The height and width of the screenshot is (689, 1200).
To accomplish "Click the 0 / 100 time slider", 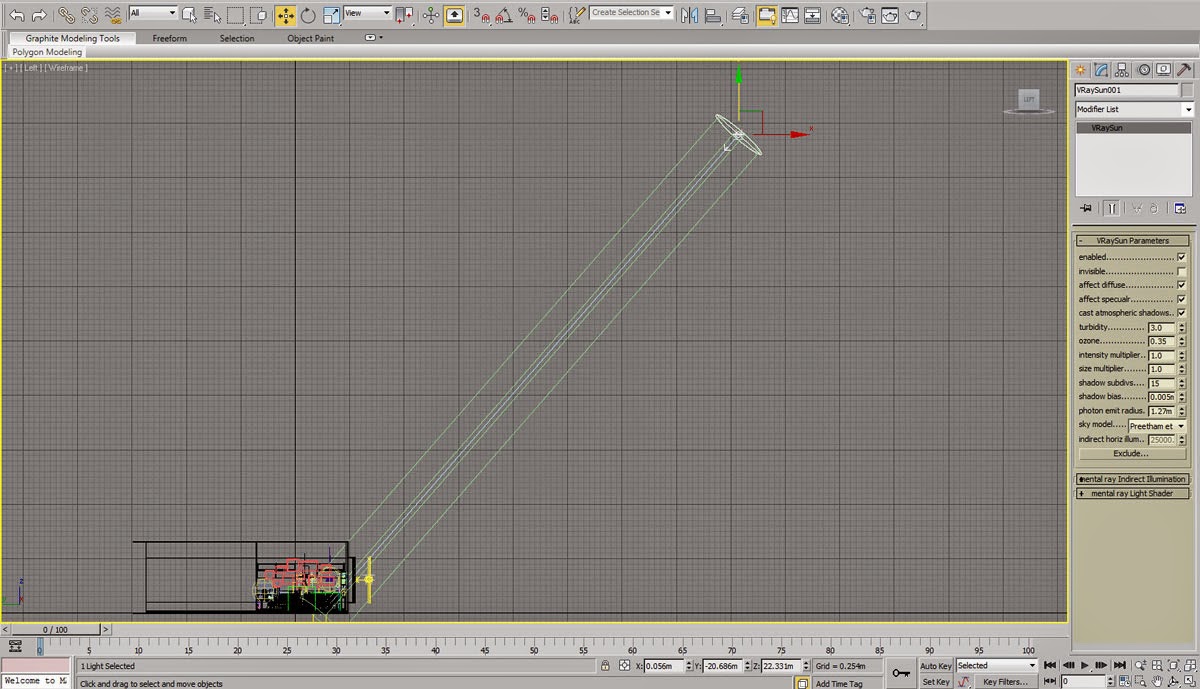I will [x=54, y=630].
